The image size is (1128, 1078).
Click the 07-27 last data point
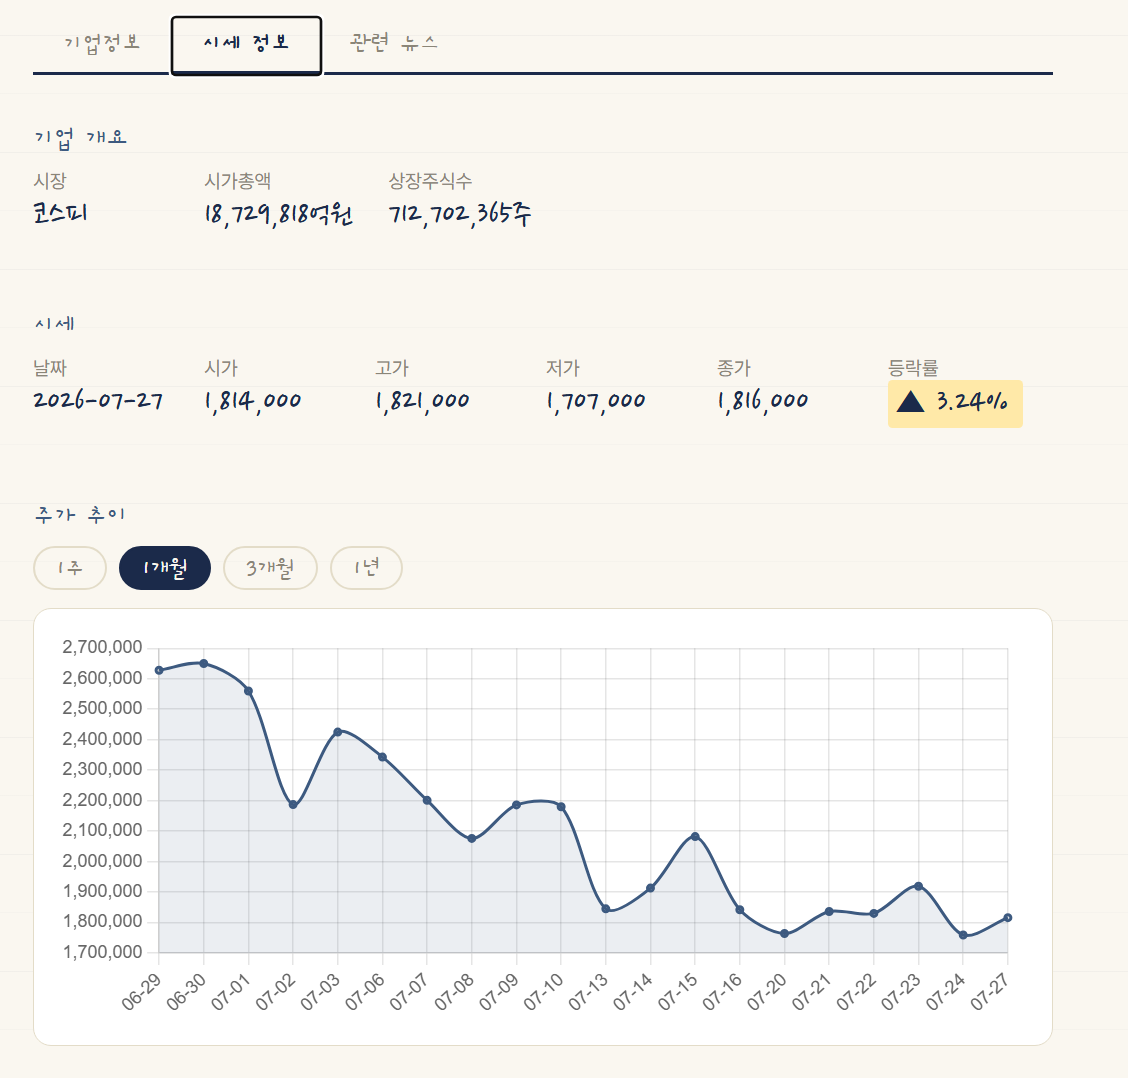(x=1007, y=918)
